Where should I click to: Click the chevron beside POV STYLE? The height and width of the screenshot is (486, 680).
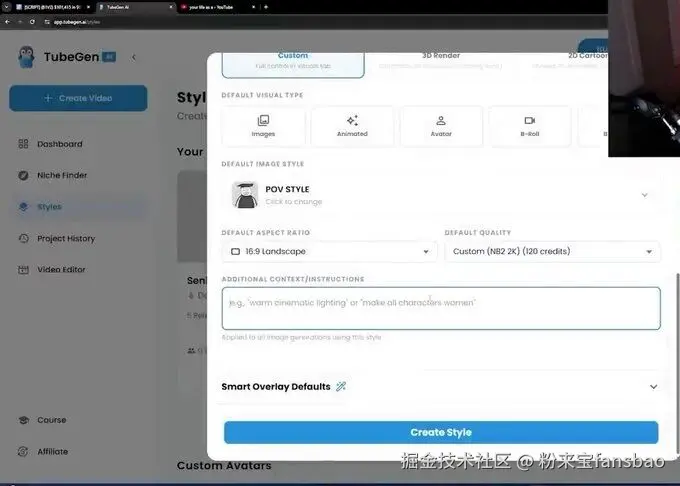pos(644,195)
